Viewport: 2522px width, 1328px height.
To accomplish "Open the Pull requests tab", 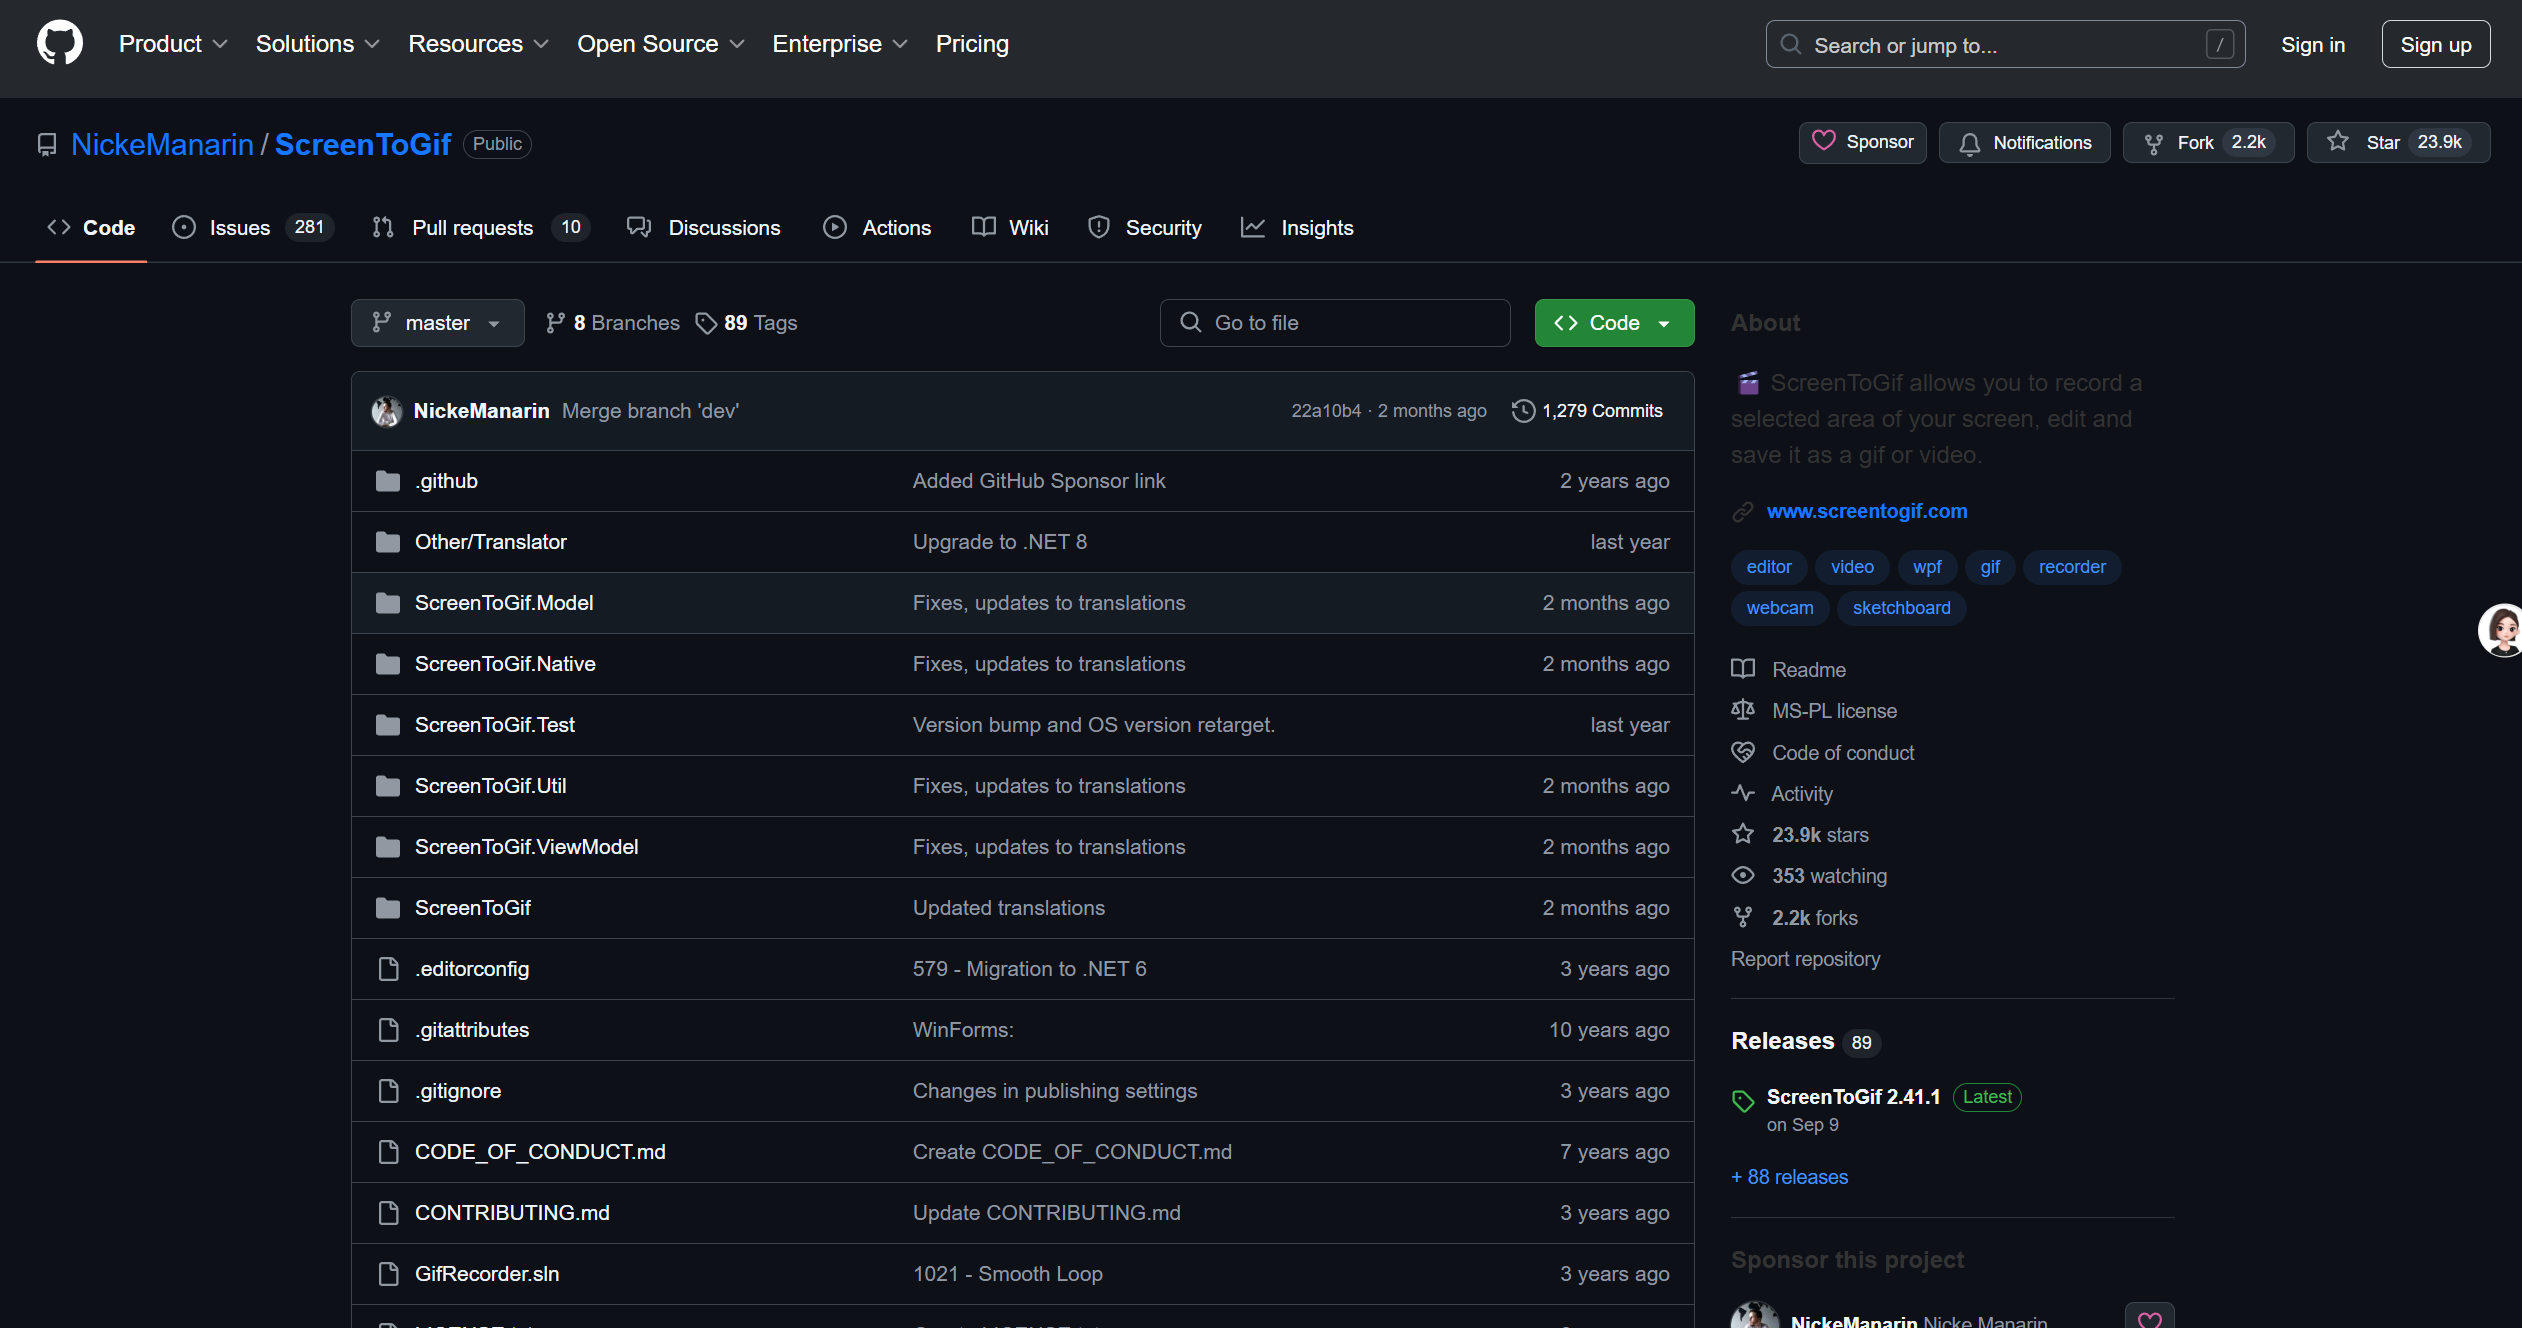I will point(472,228).
